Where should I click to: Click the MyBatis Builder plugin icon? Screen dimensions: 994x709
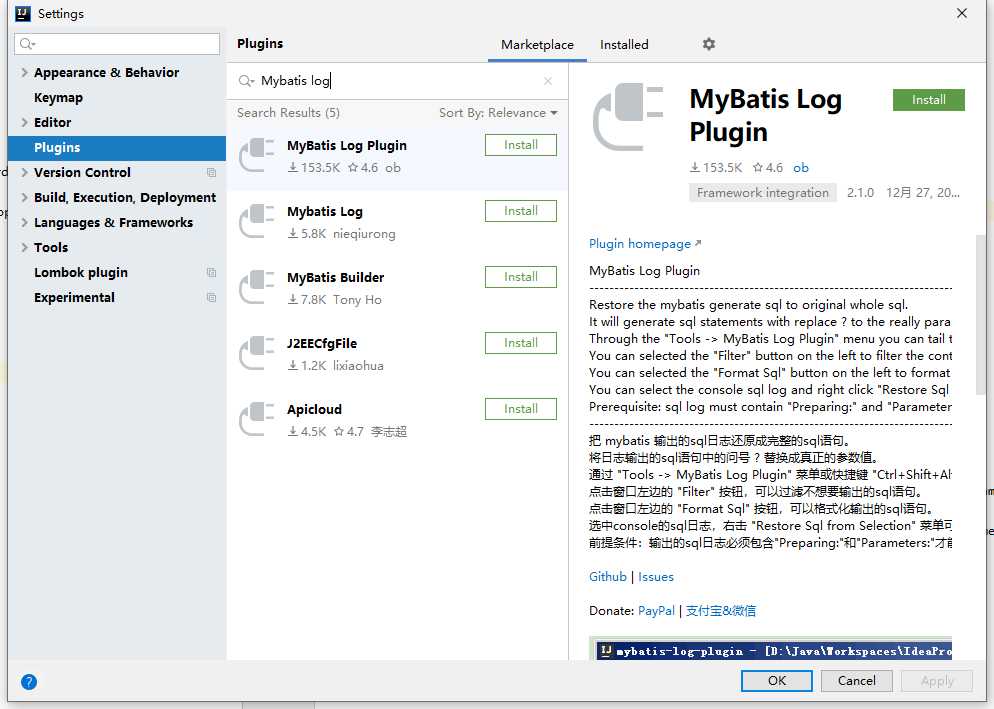[257, 287]
